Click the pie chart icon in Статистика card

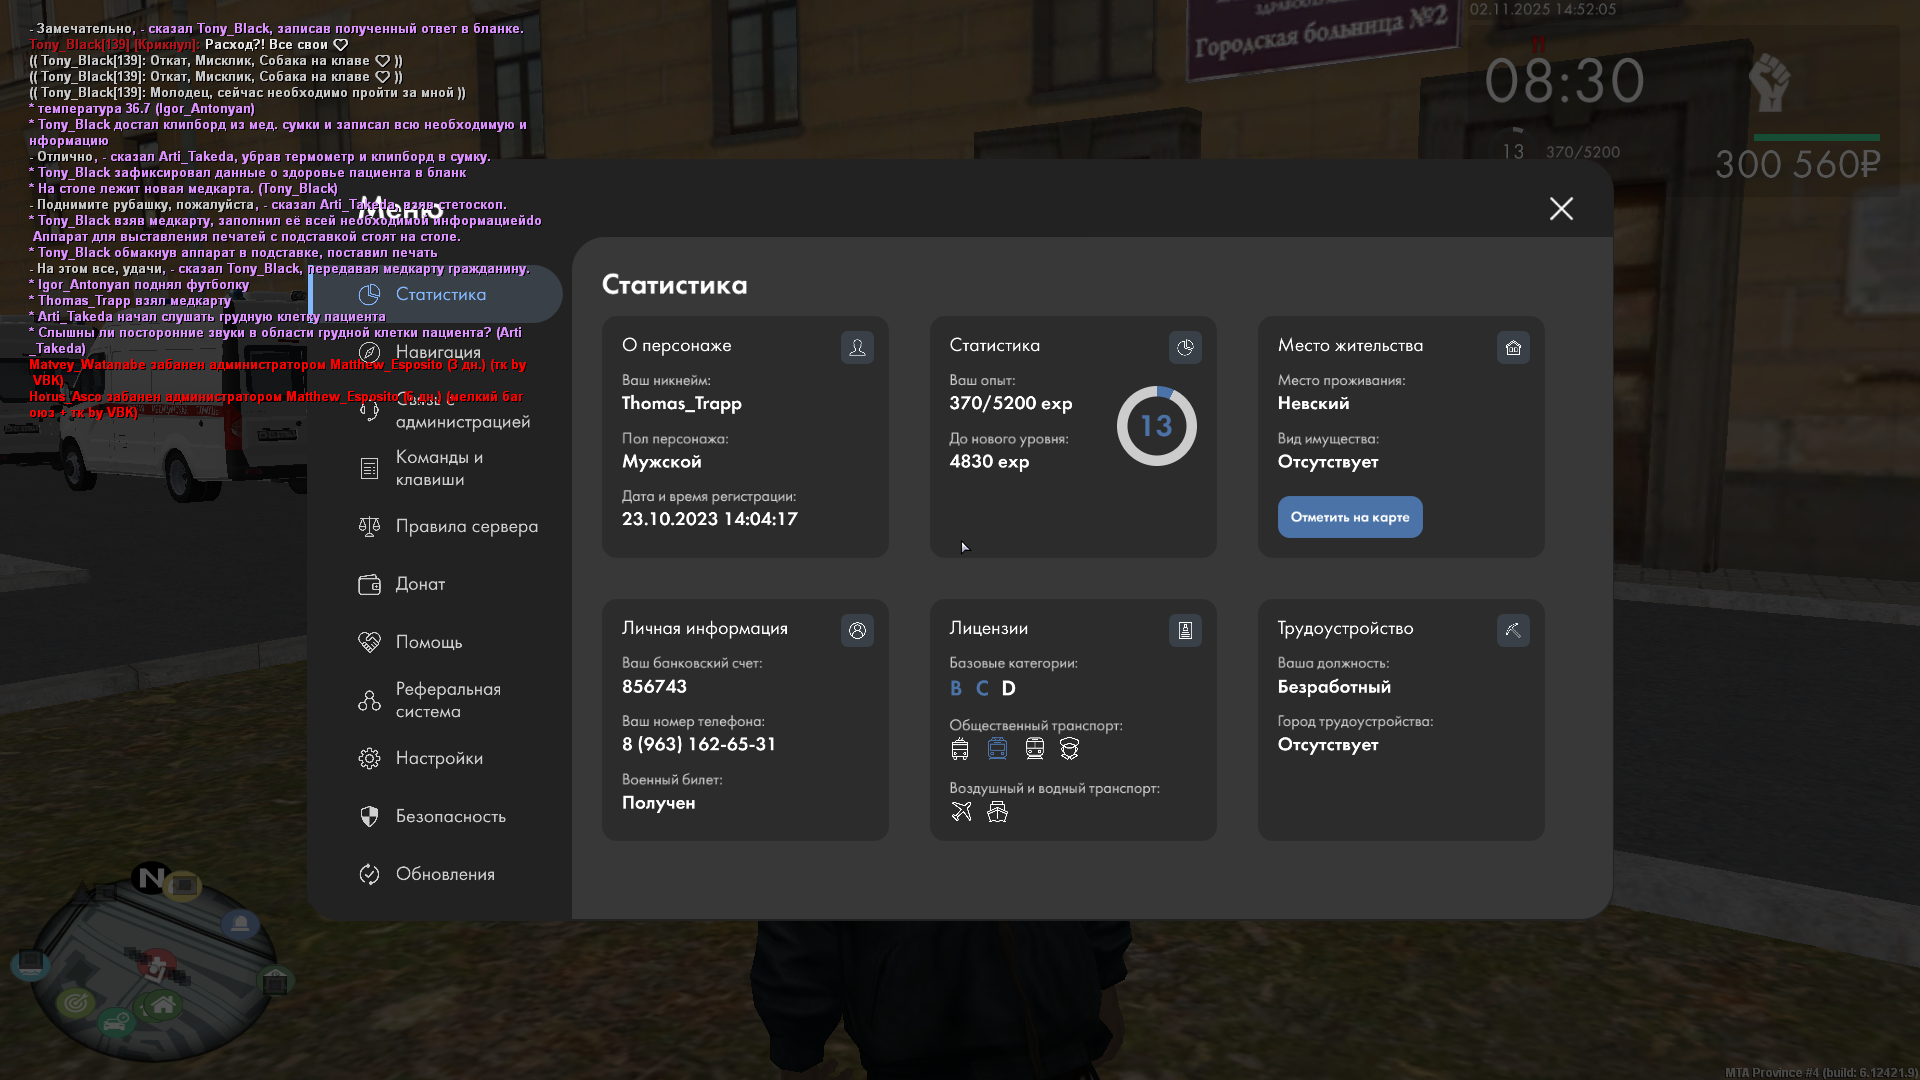(1185, 348)
